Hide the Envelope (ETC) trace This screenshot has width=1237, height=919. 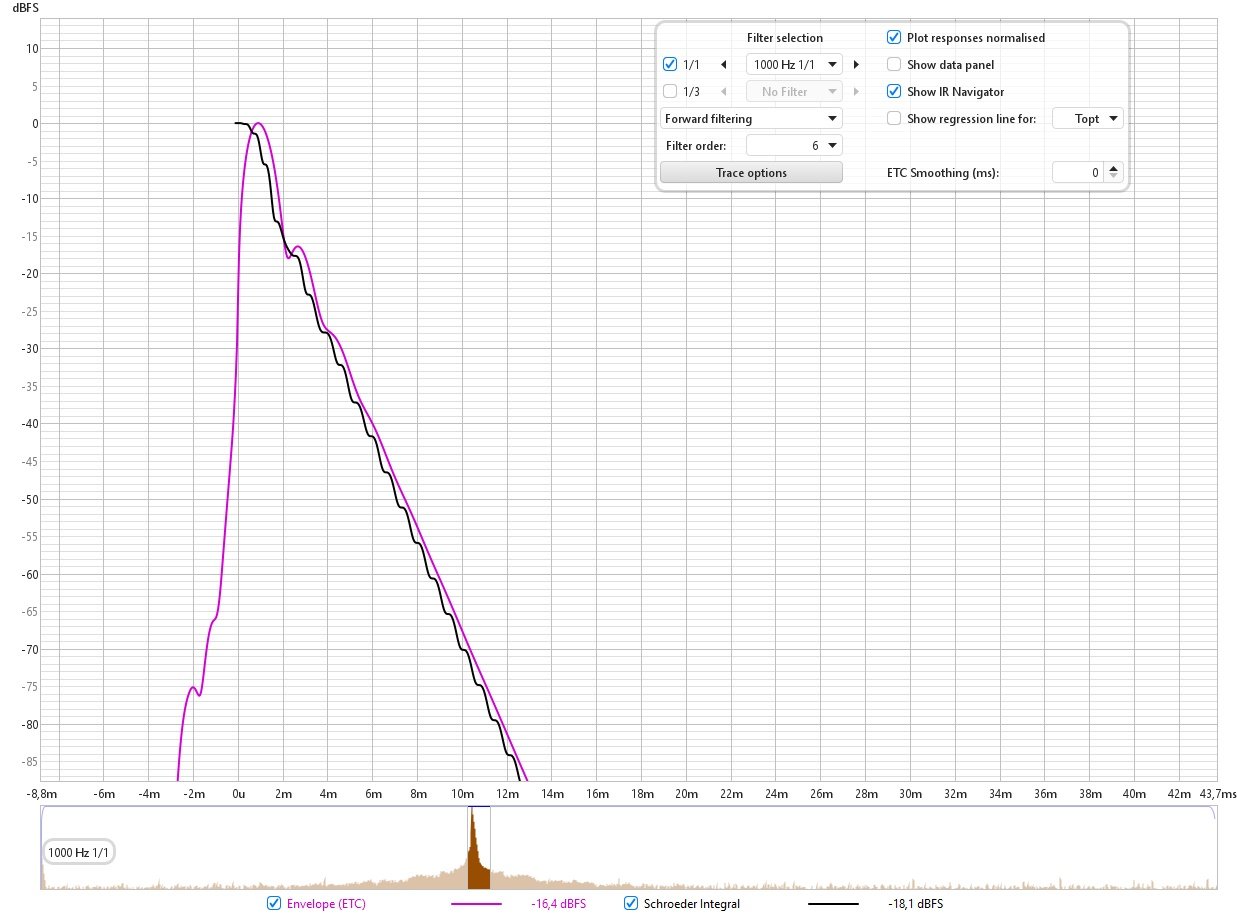[x=274, y=904]
